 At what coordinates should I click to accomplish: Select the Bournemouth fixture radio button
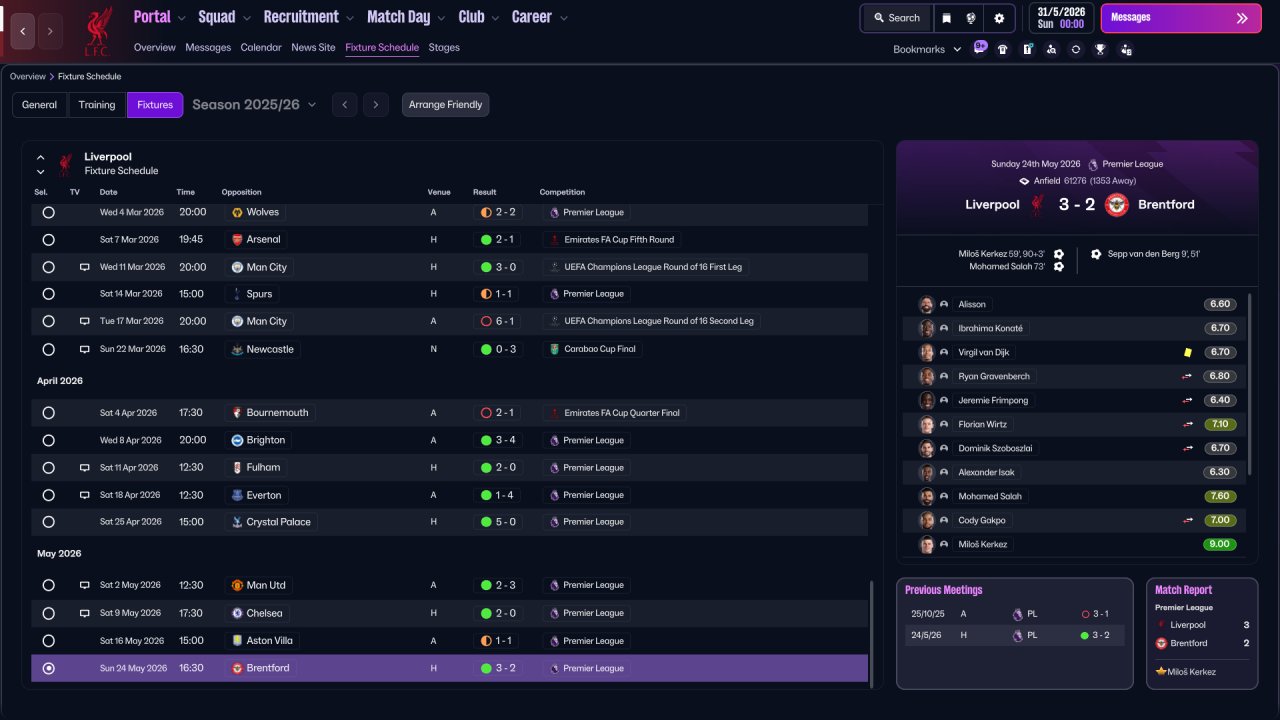point(48,413)
